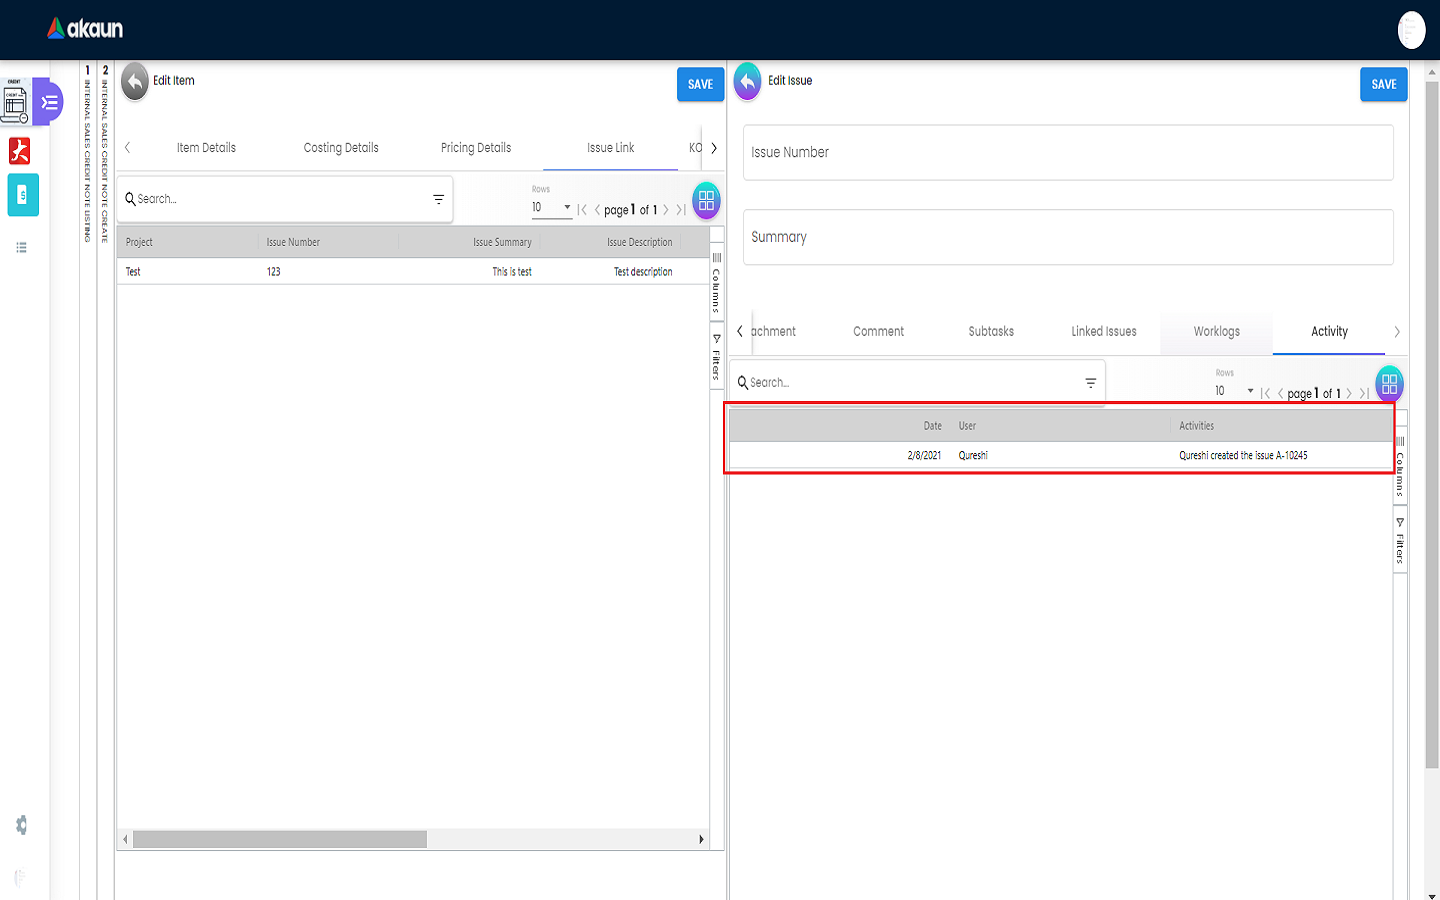Open the red PDF icon in sidebar
This screenshot has width=1440, height=900.
pyautogui.click(x=20, y=151)
